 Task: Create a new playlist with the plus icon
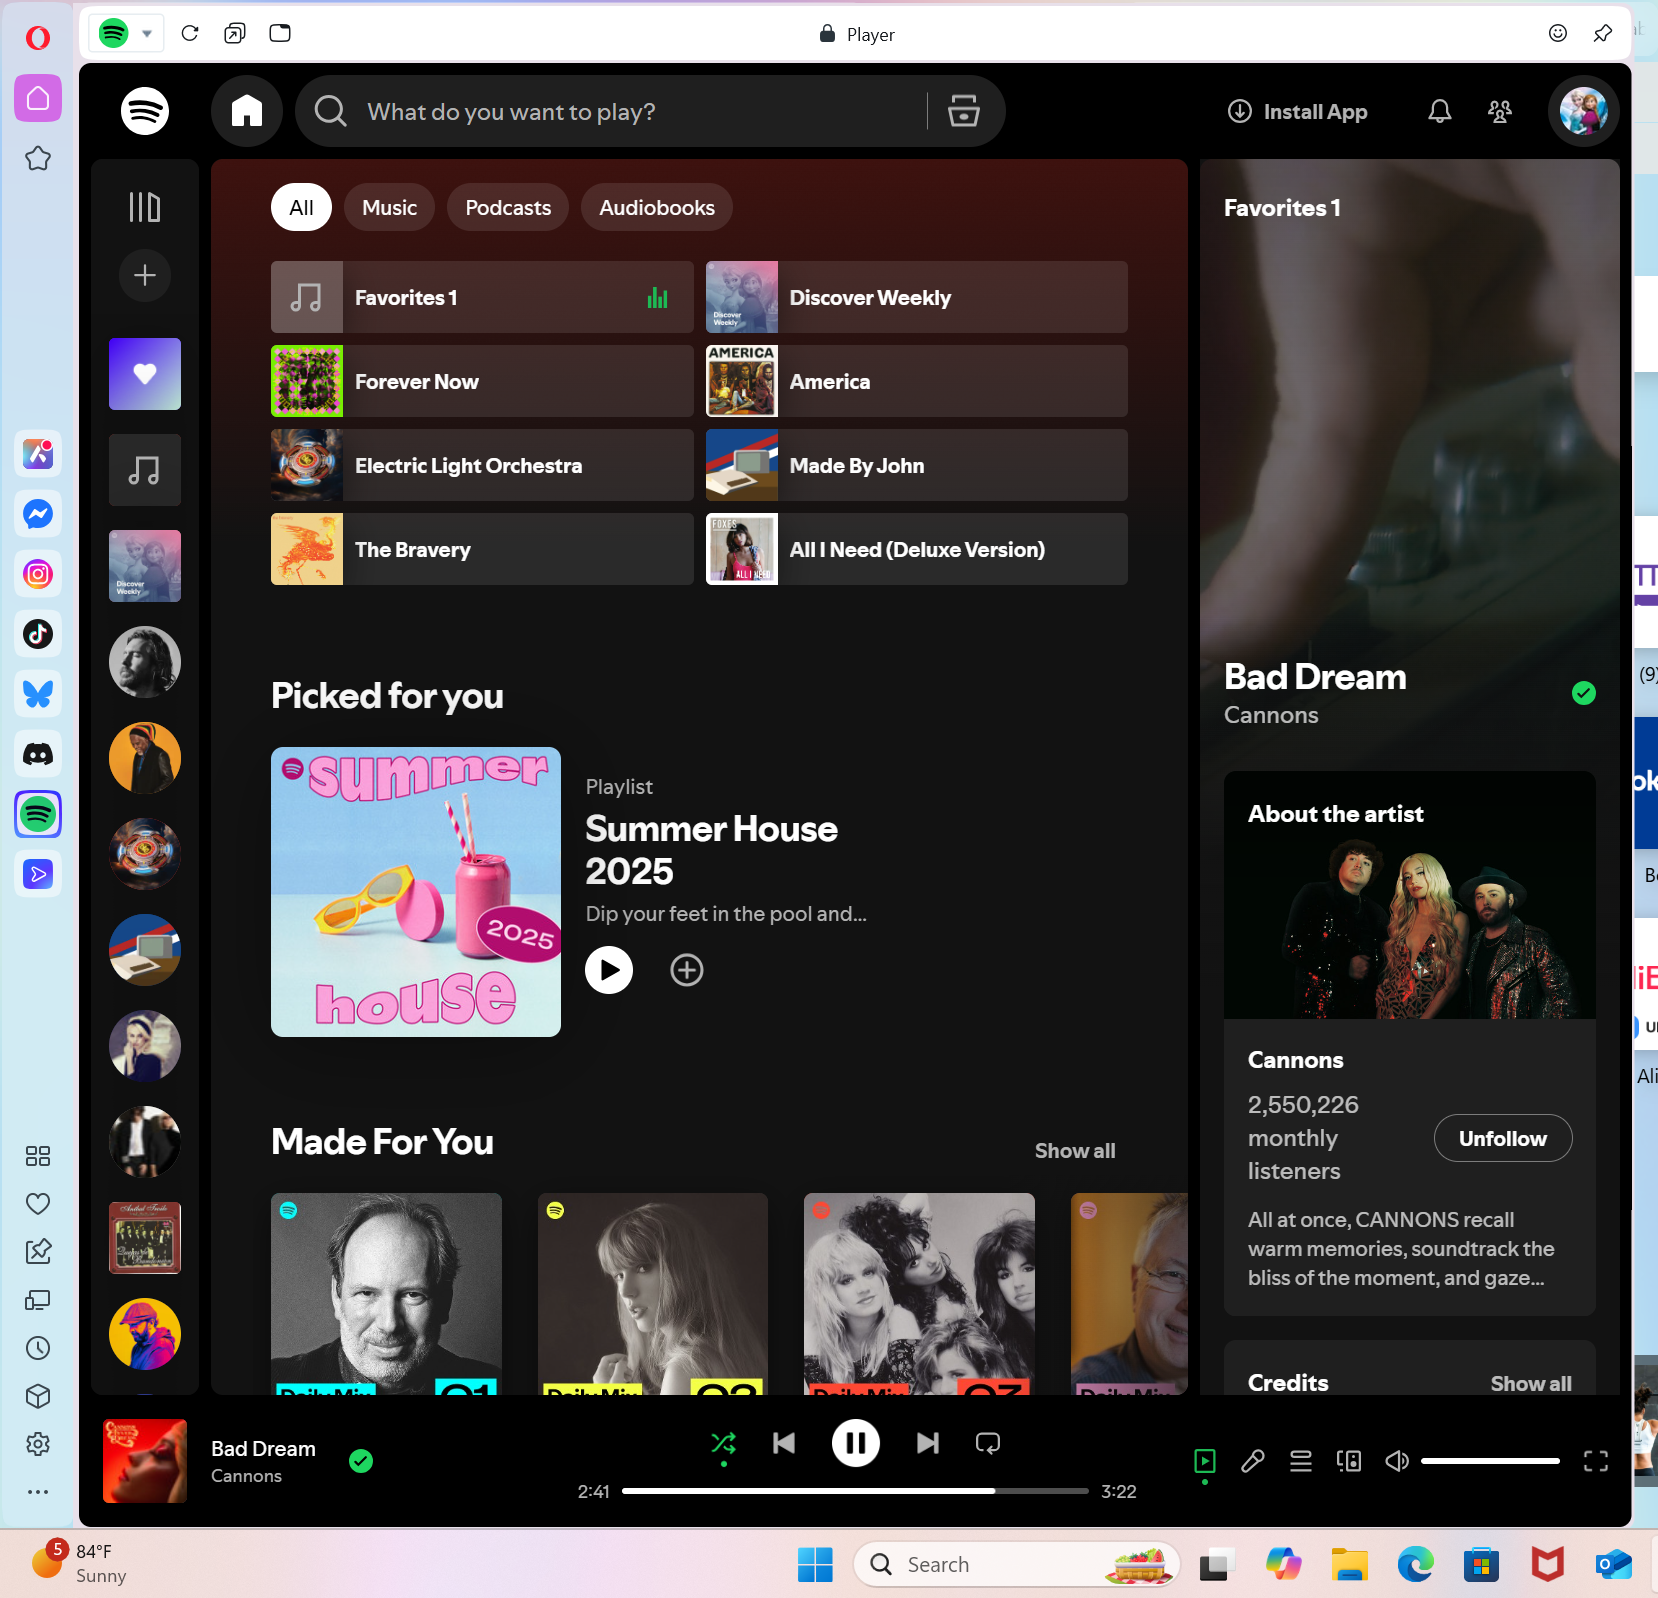(145, 275)
